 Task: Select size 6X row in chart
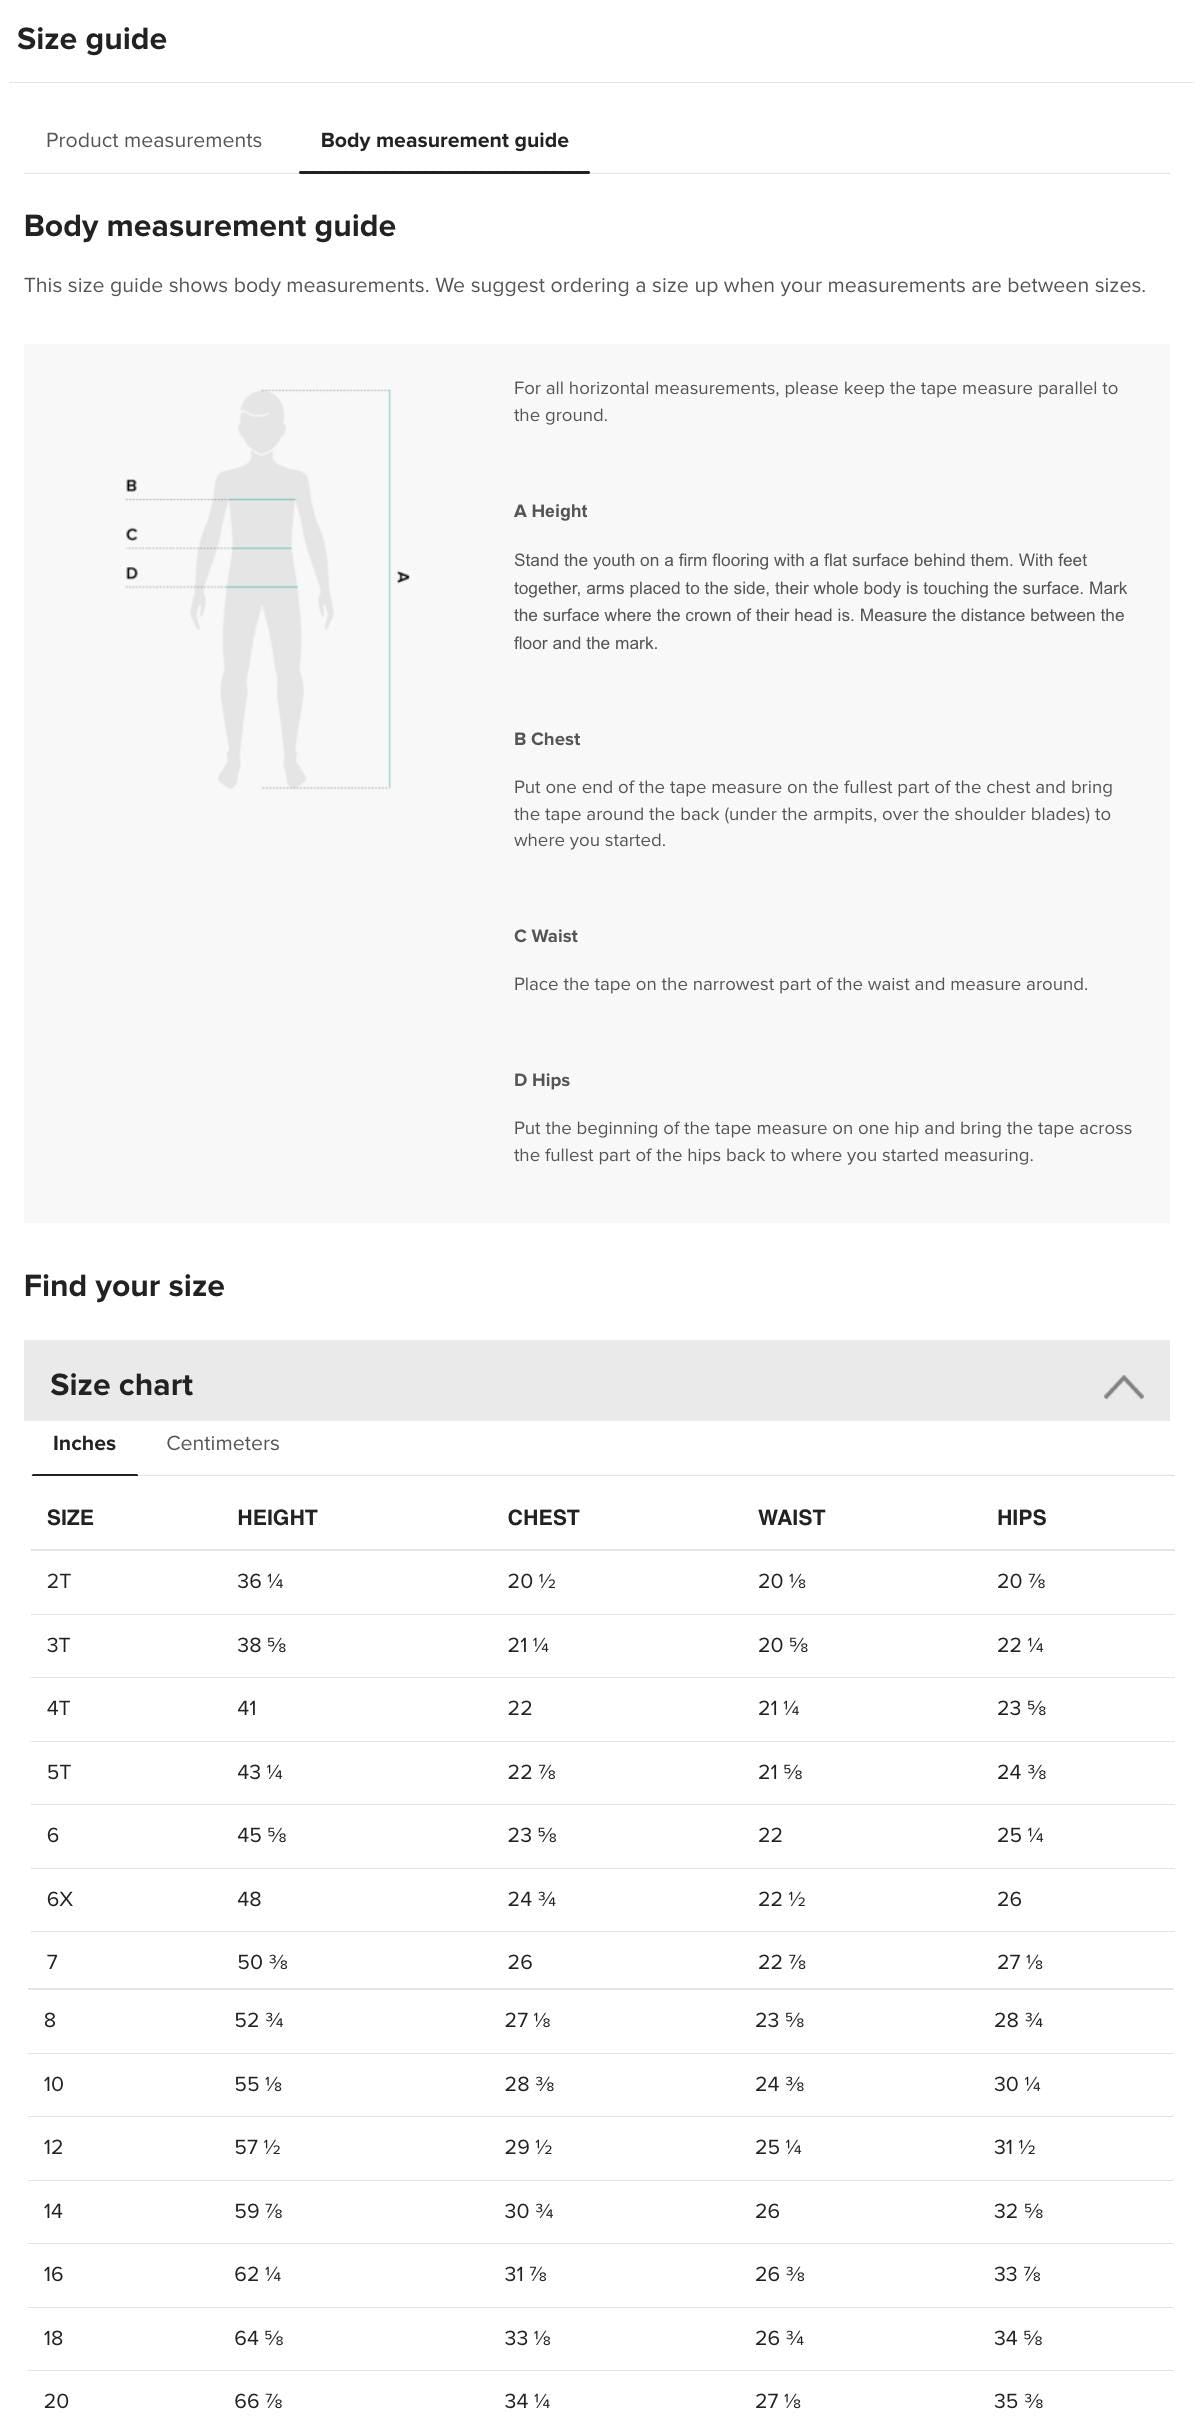click(x=62, y=1898)
